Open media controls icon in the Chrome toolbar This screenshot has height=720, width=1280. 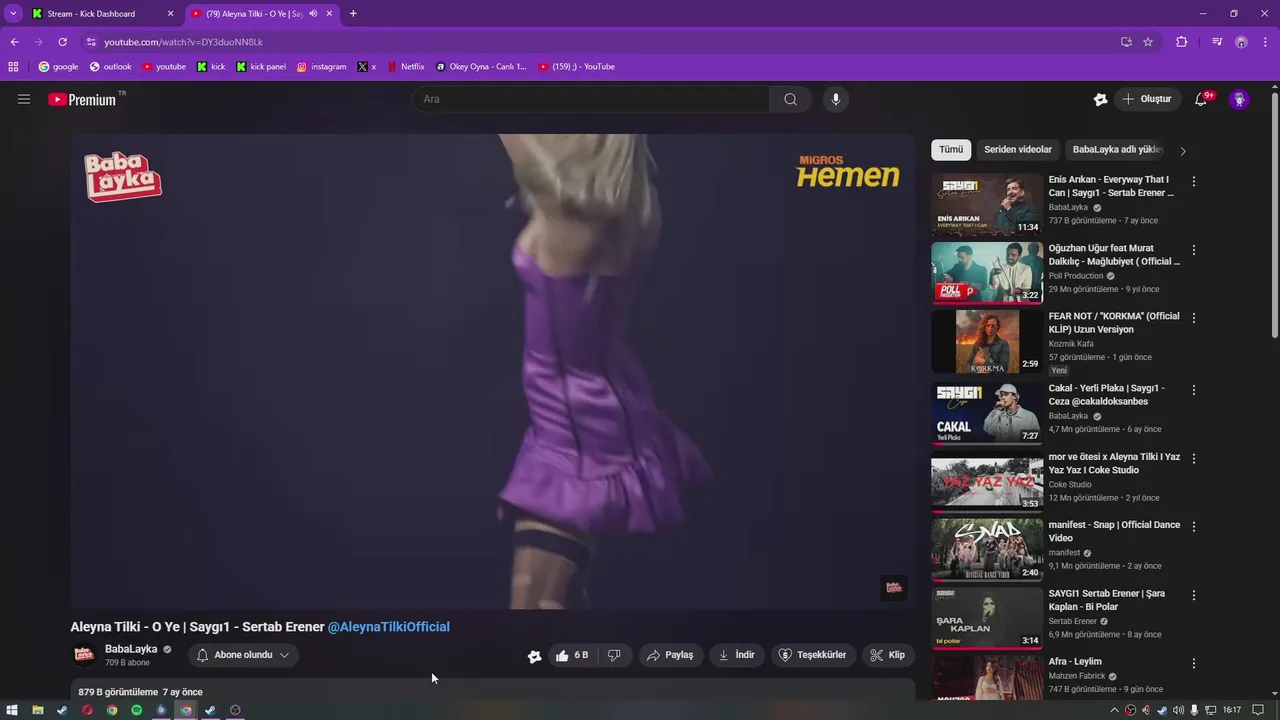click(1217, 42)
